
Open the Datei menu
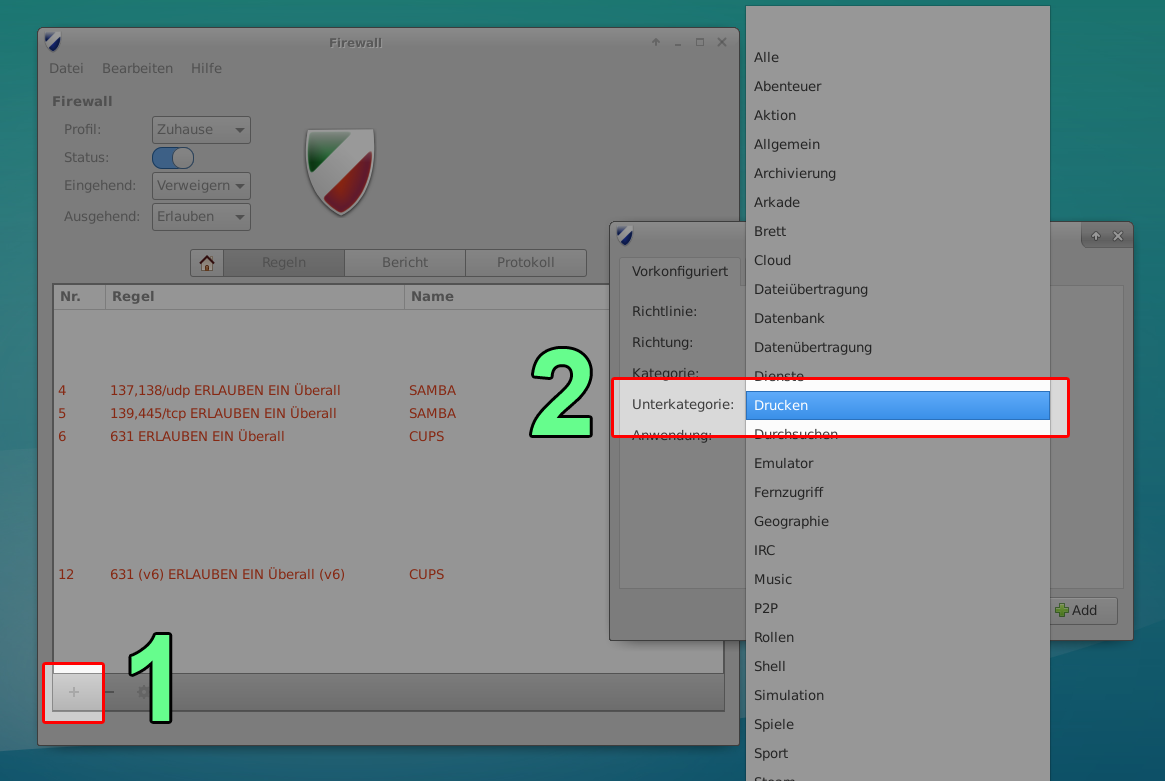(66, 68)
